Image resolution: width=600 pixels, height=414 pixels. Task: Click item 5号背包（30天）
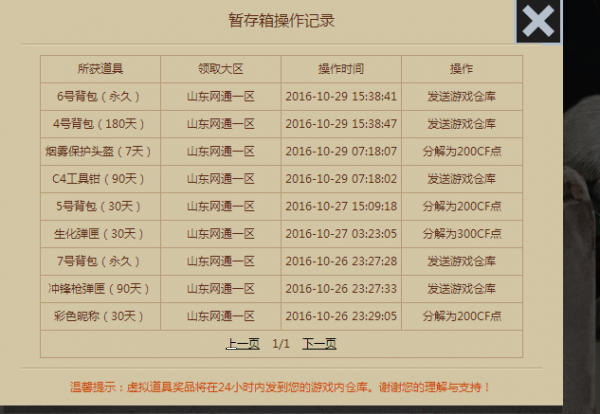pos(99,207)
